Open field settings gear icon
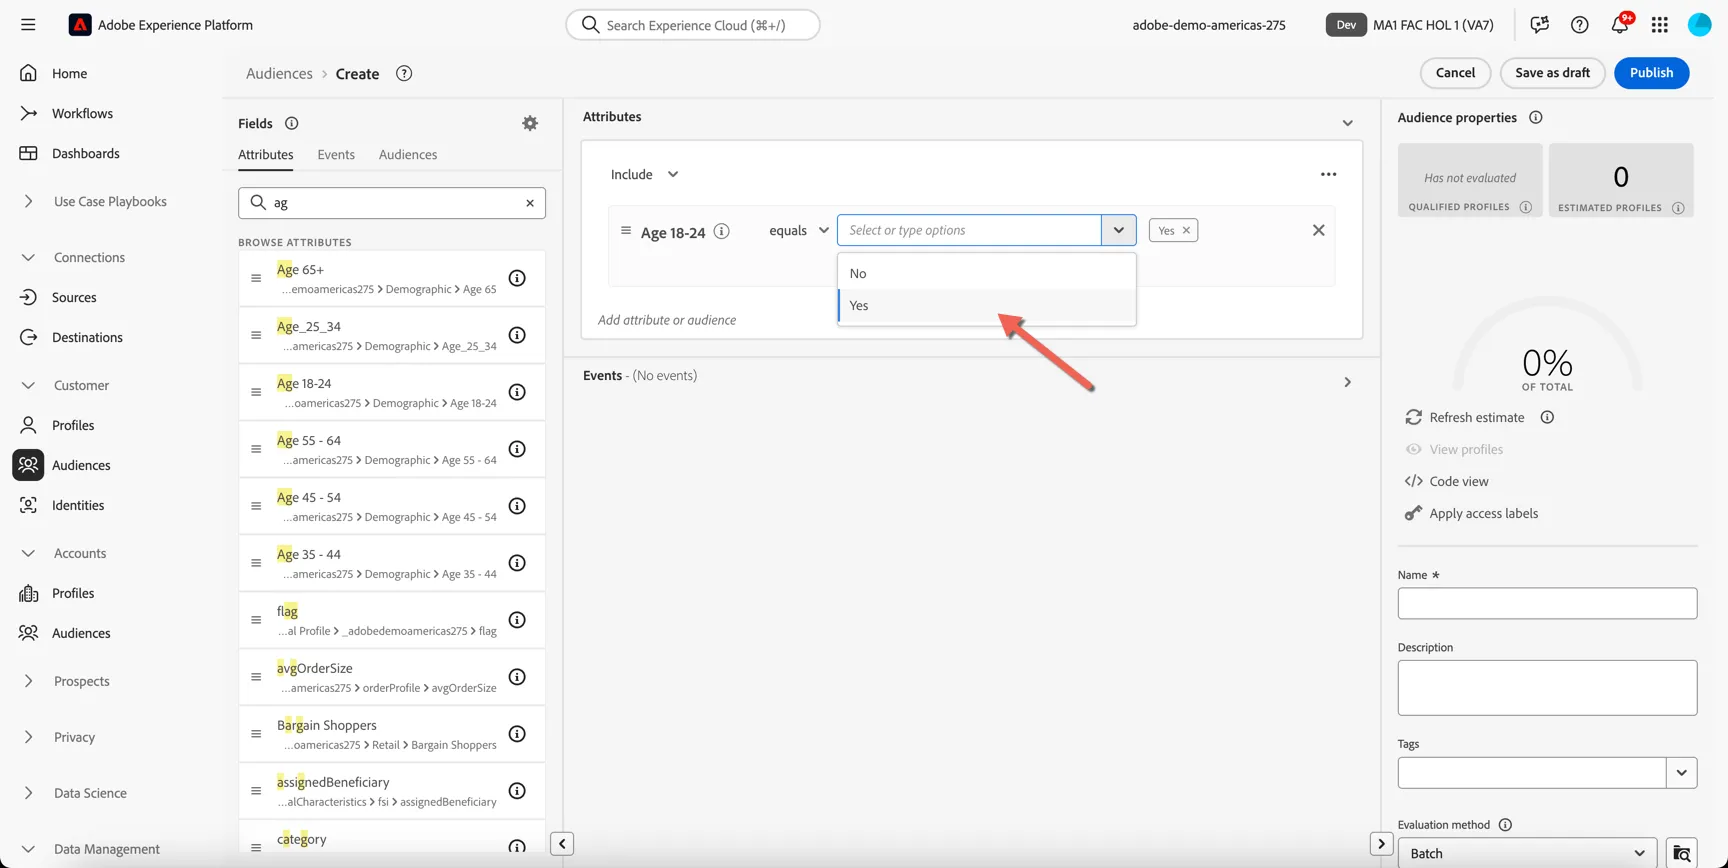Screen dimensions: 1728x868 pos(530,123)
